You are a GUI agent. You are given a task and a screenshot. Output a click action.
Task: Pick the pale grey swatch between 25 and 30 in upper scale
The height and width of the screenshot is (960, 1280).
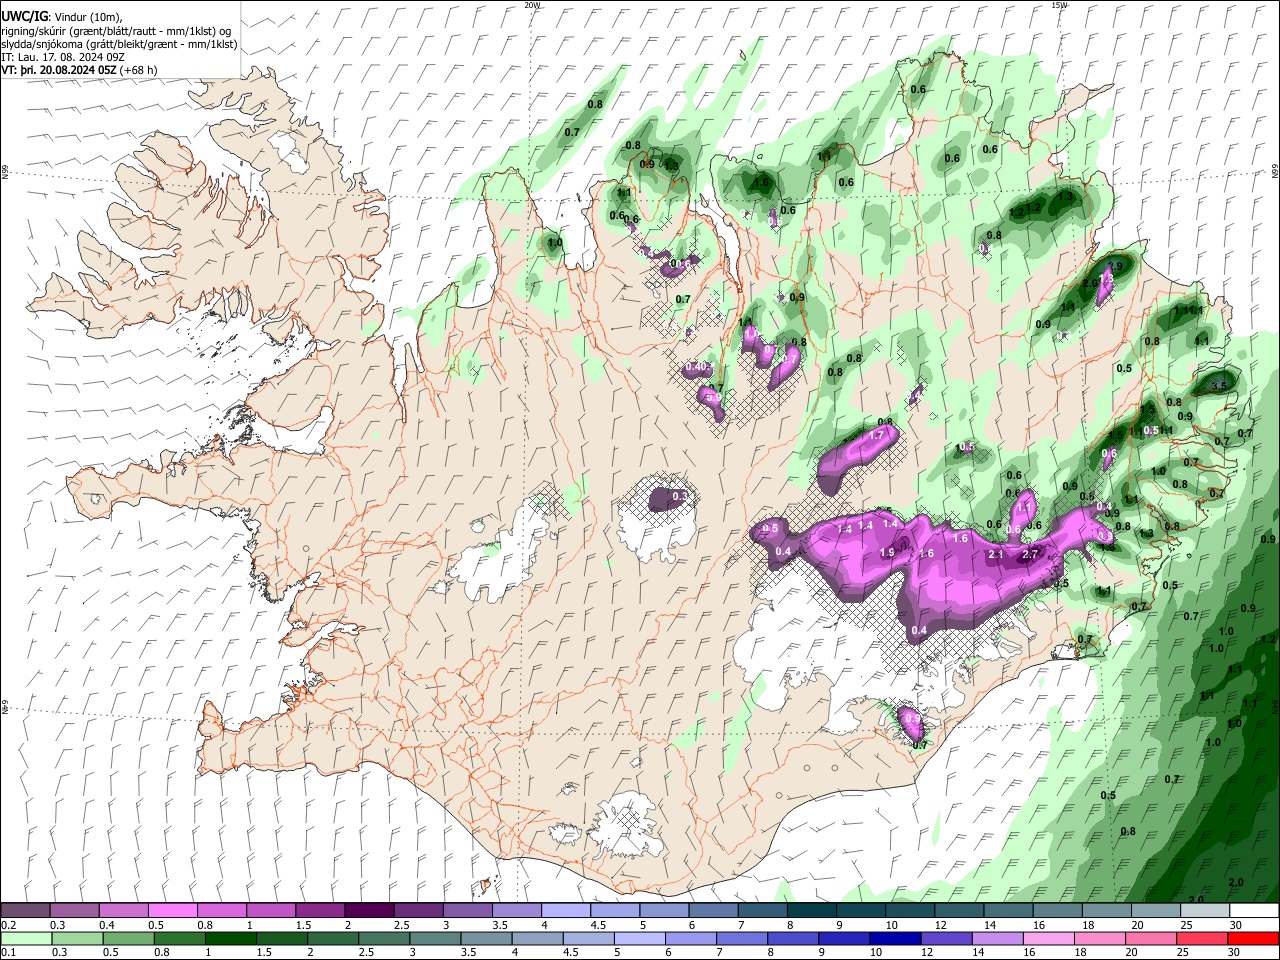1203,910
